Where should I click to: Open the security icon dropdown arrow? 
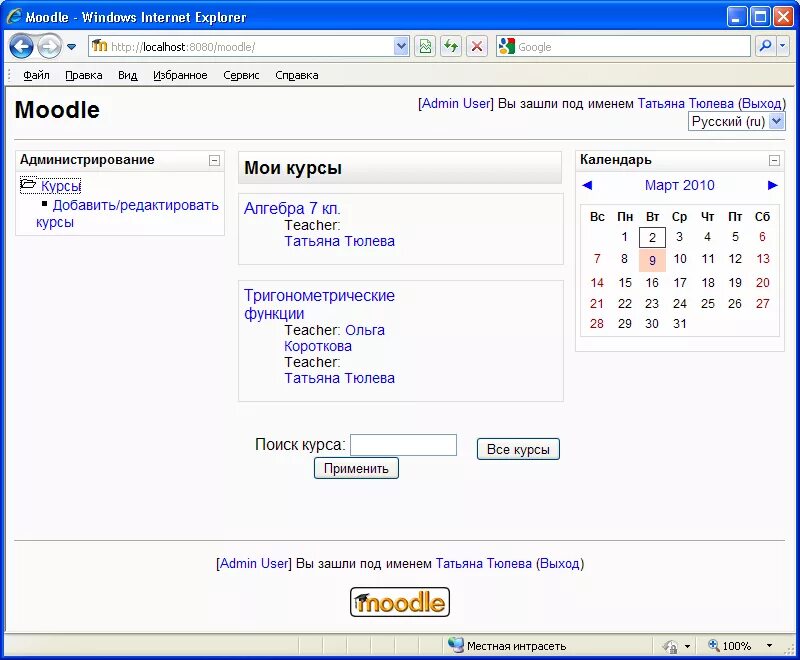pyautogui.click(x=687, y=646)
